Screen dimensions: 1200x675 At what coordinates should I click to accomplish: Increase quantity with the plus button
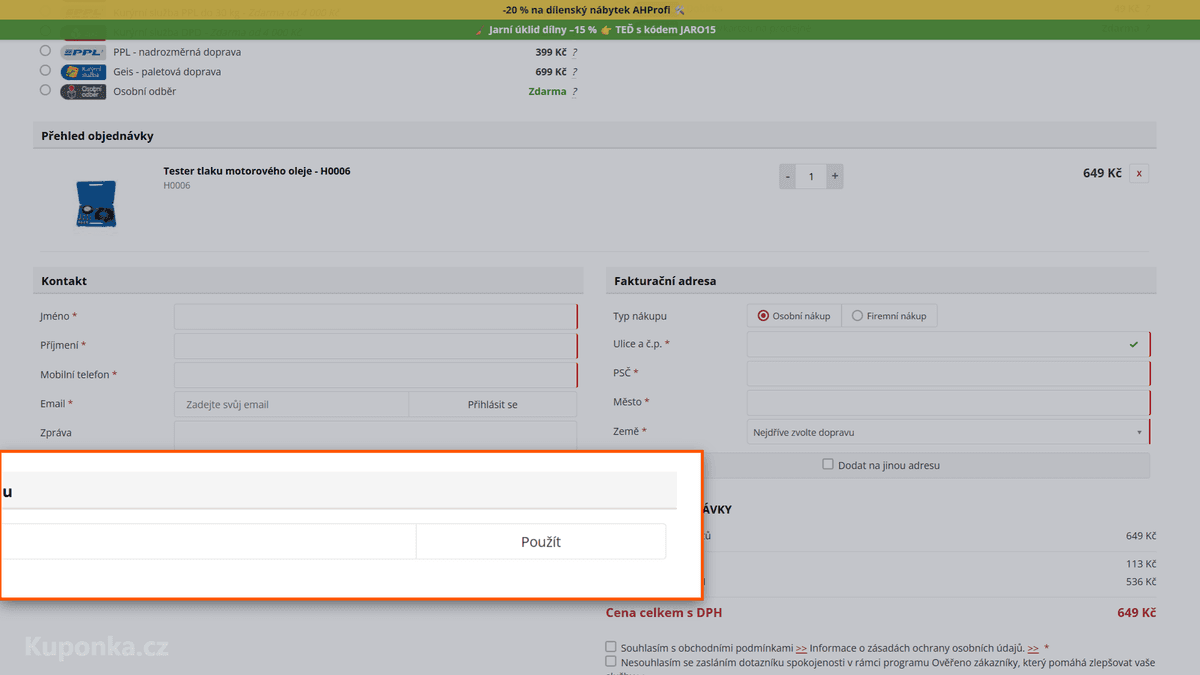tap(835, 176)
